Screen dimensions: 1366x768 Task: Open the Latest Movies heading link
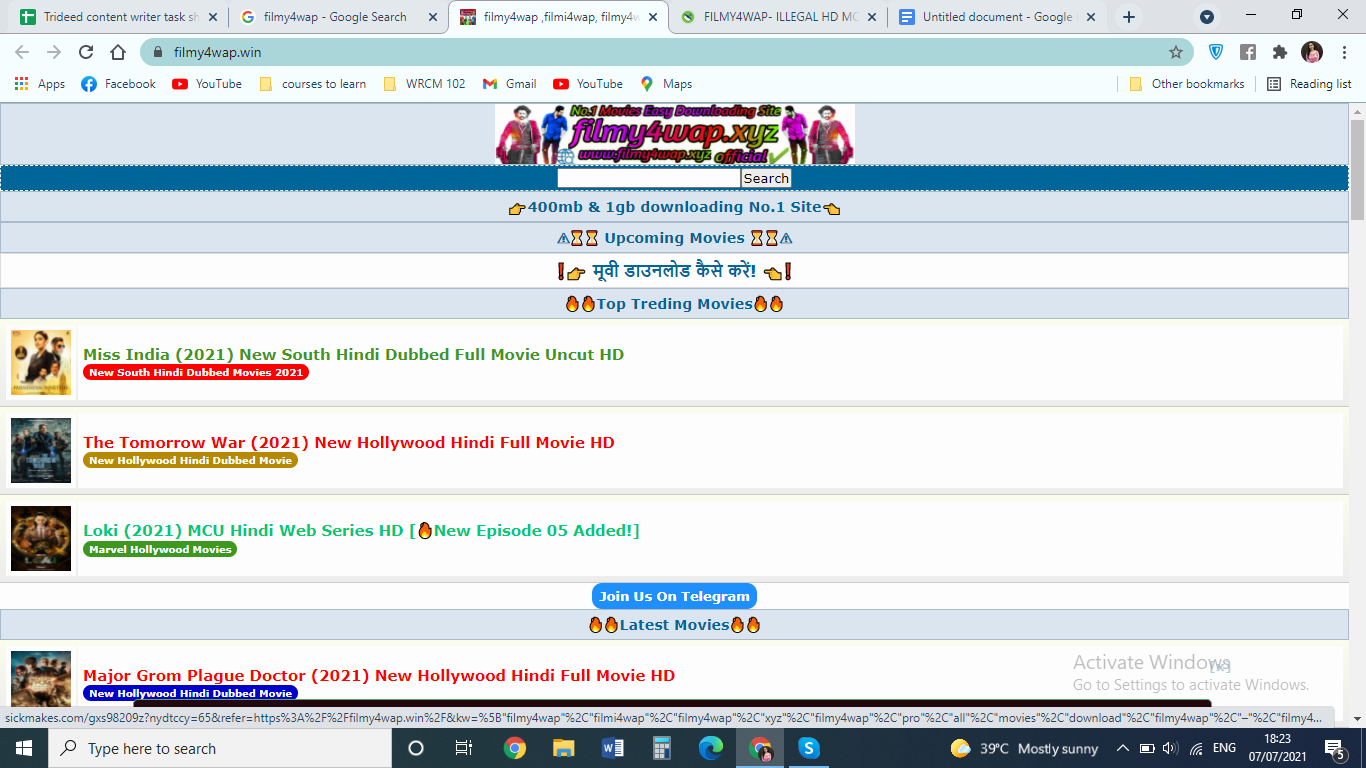coord(675,625)
